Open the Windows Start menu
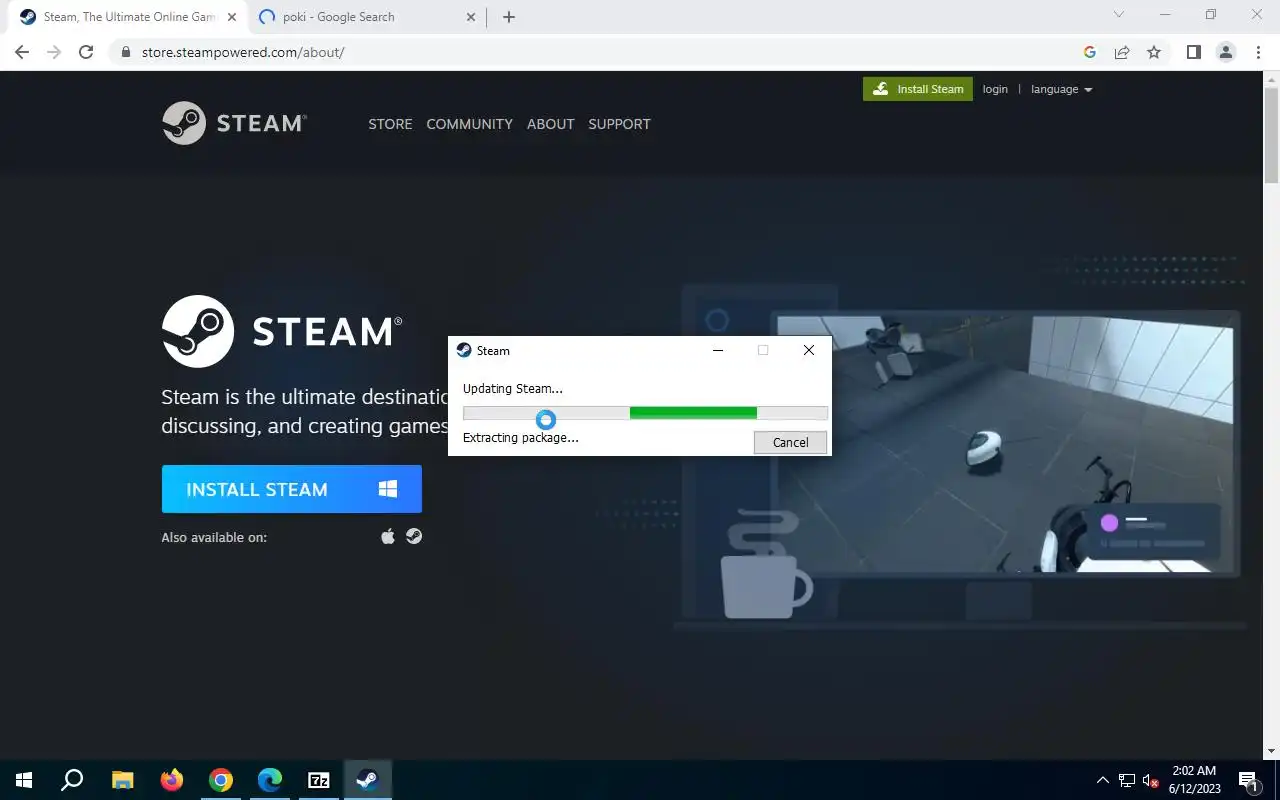Viewport: 1280px width, 800px height. click(24, 780)
